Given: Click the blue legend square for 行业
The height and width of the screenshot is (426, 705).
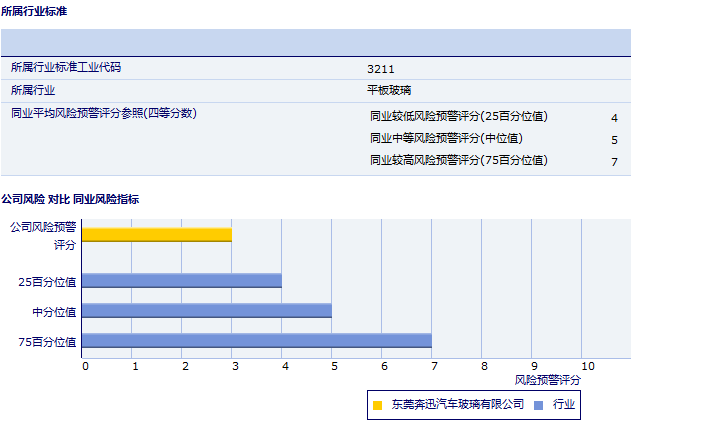Looking at the screenshot, I should [x=538, y=405].
